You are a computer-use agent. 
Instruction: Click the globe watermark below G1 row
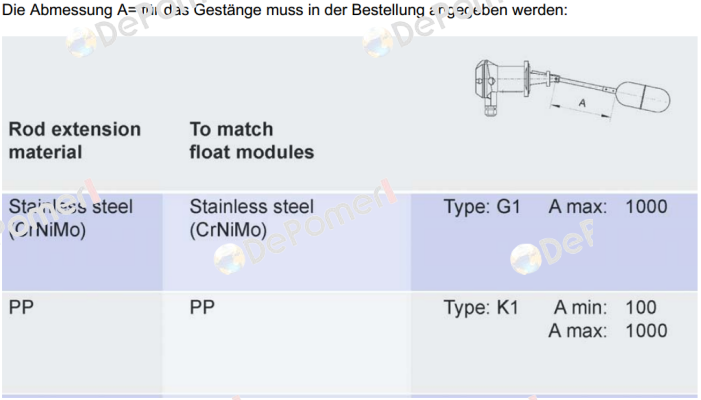point(526,259)
